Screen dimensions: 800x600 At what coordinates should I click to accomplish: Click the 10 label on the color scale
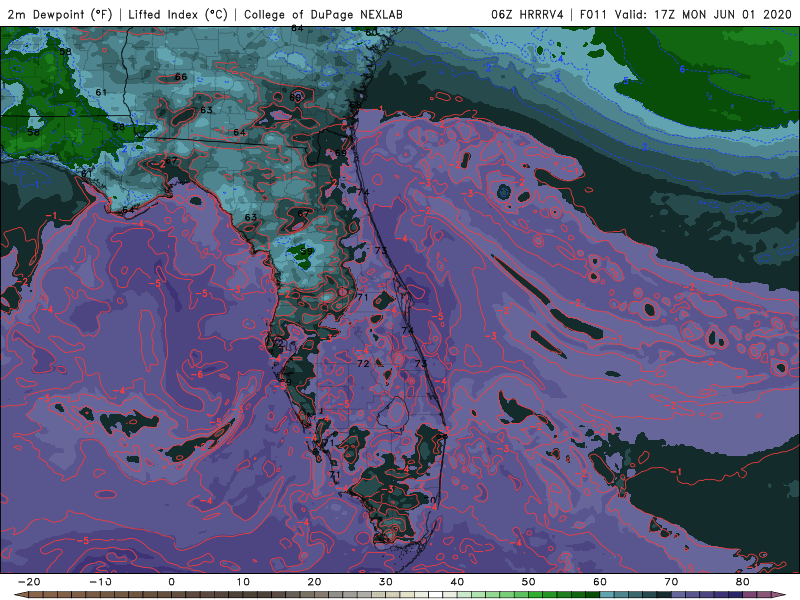[243, 582]
